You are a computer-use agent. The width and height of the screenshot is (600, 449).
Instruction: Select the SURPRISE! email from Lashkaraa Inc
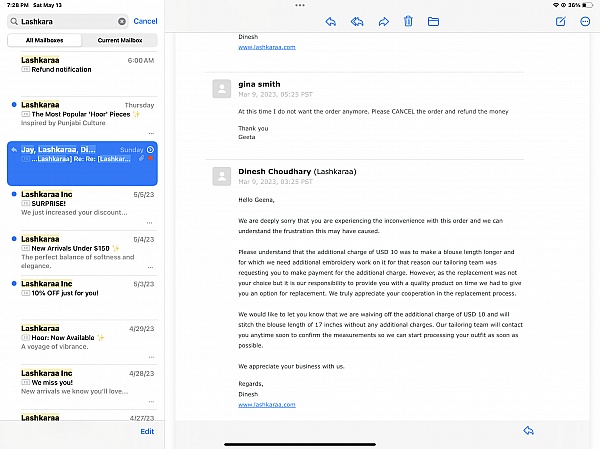point(85,204)
